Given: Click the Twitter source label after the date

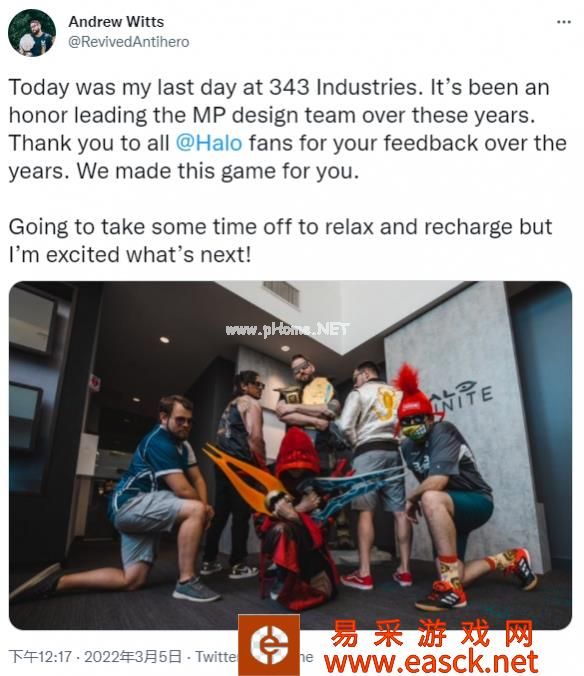Looking at the screenshot, I should click(x=217, y=657).
